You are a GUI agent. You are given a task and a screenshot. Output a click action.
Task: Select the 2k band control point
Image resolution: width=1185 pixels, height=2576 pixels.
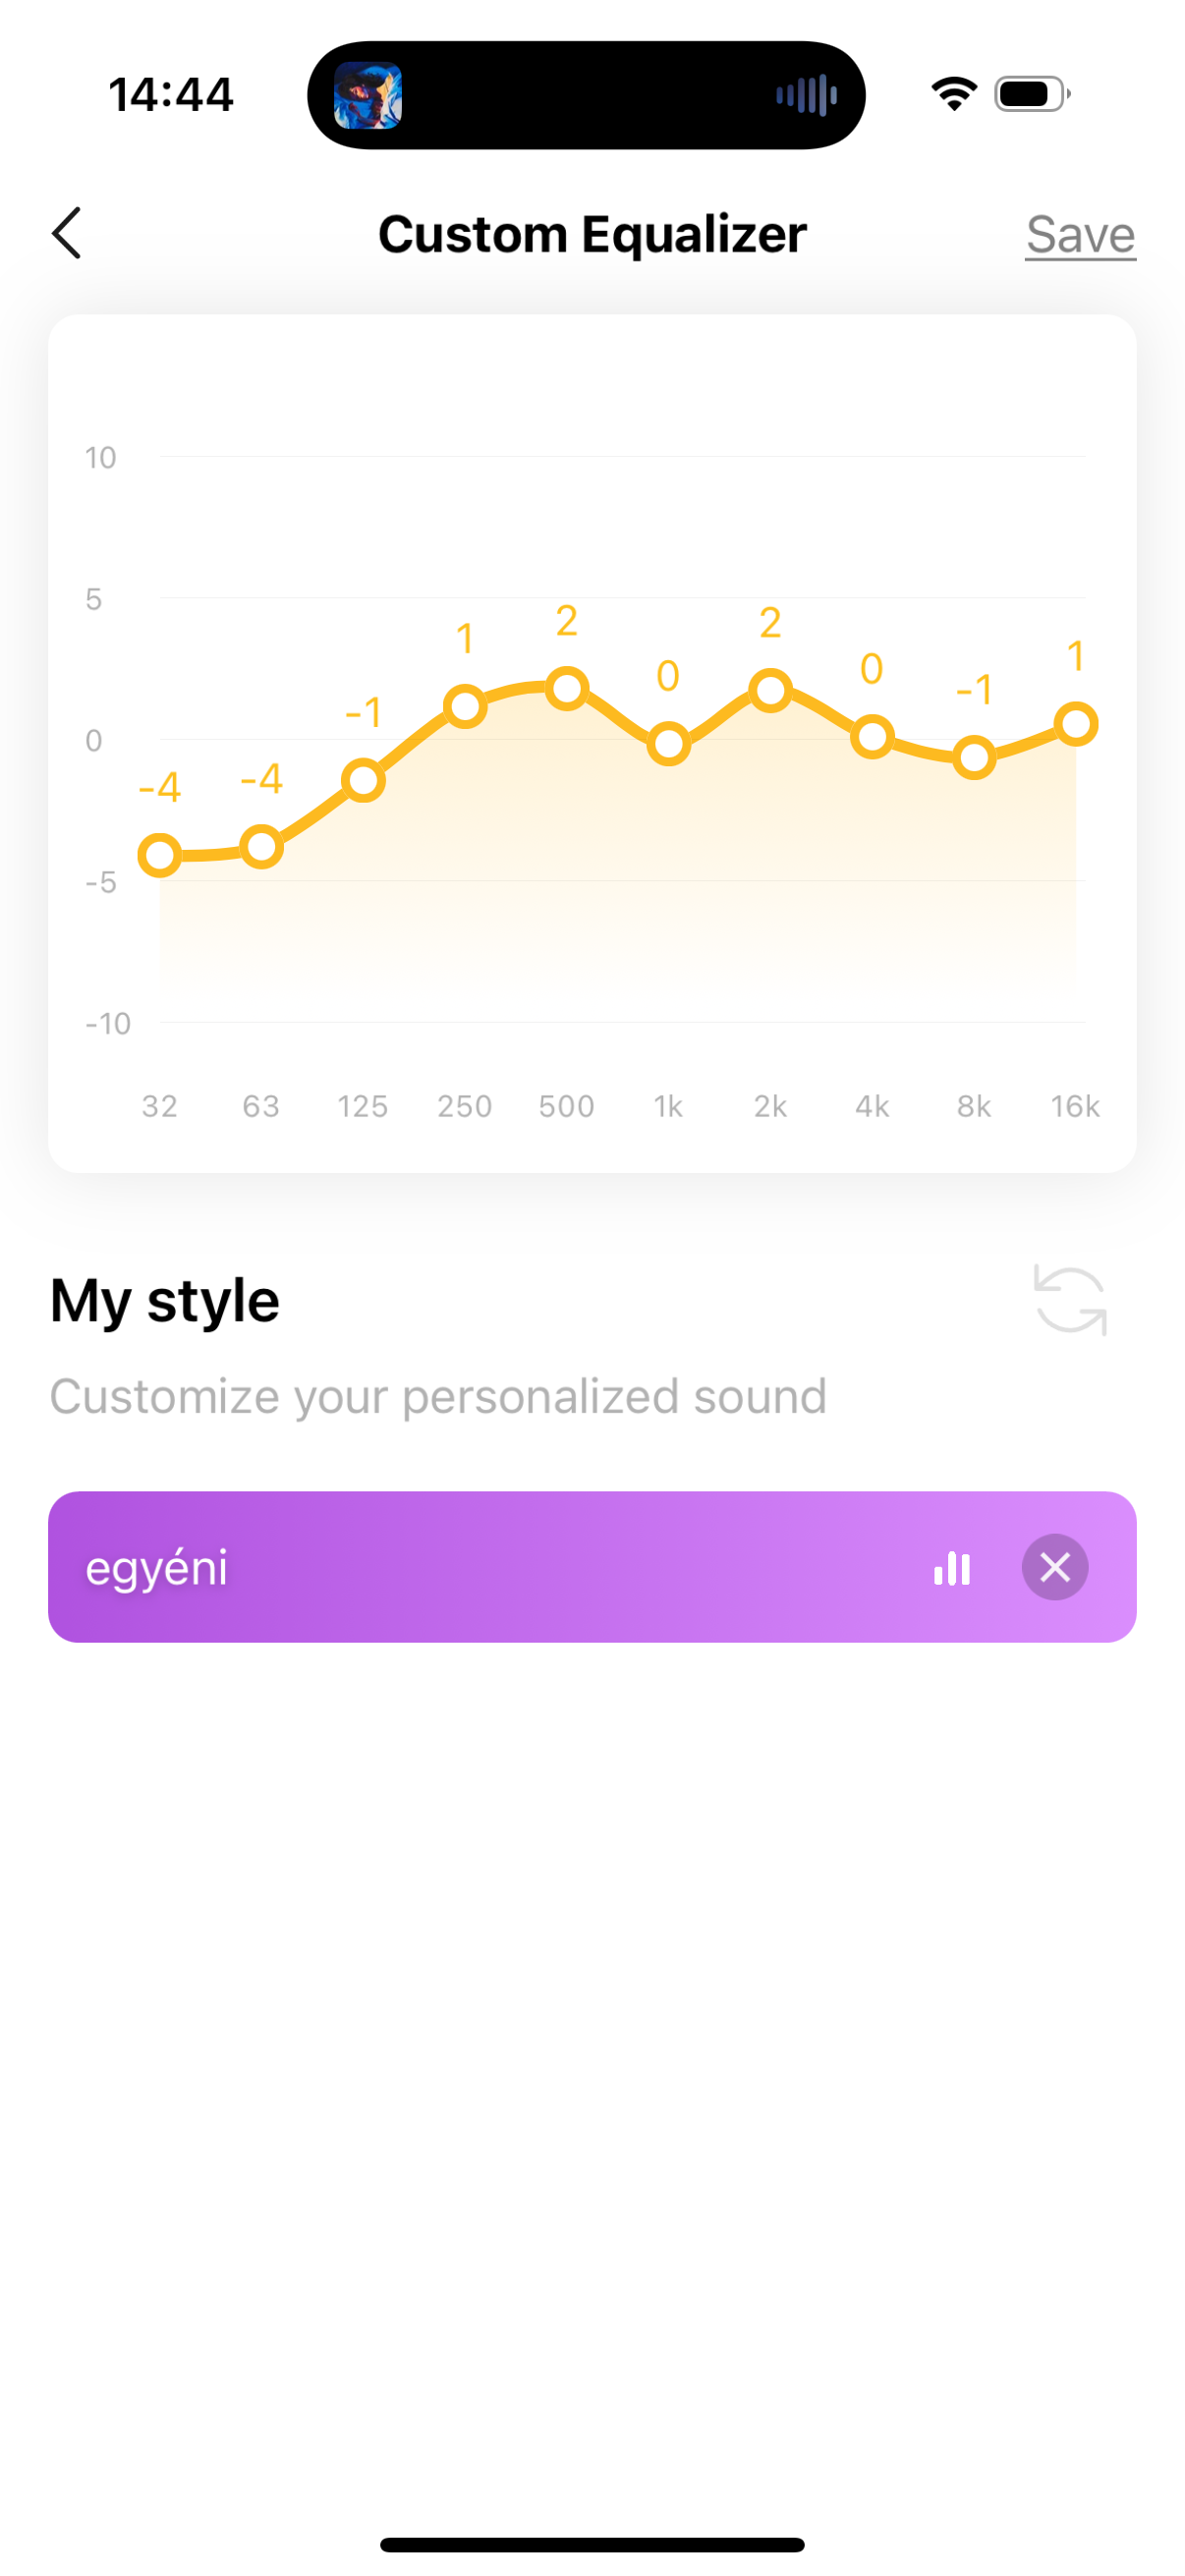point(771,690)
